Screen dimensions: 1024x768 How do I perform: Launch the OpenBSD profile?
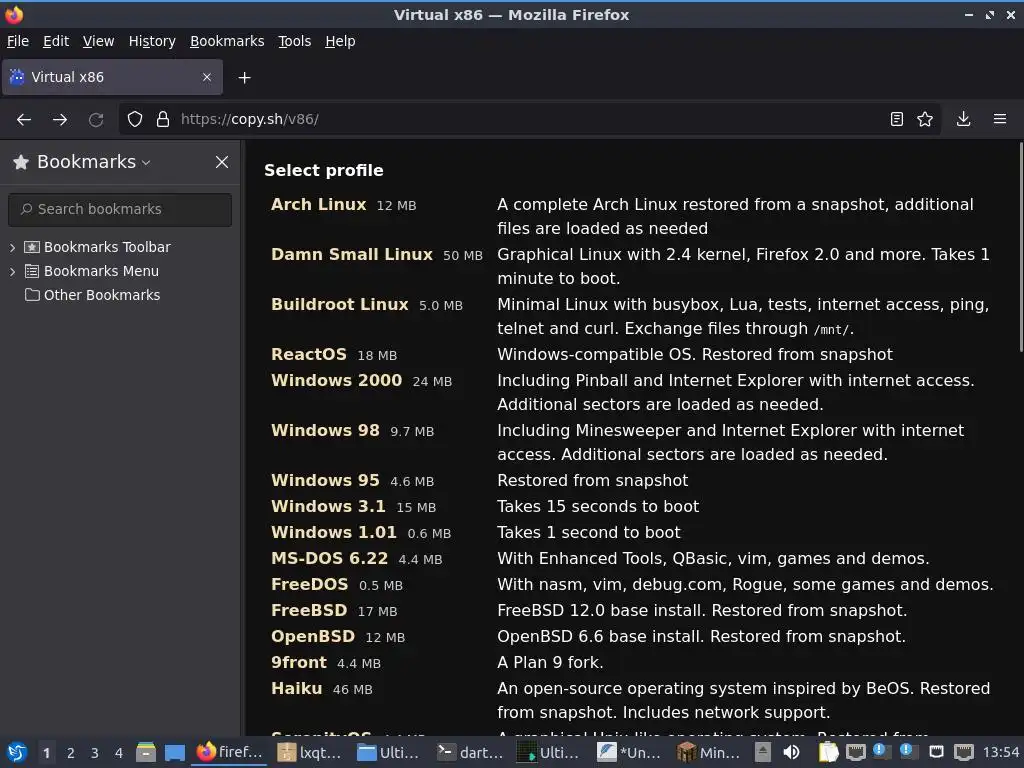(x=313, y=637)
